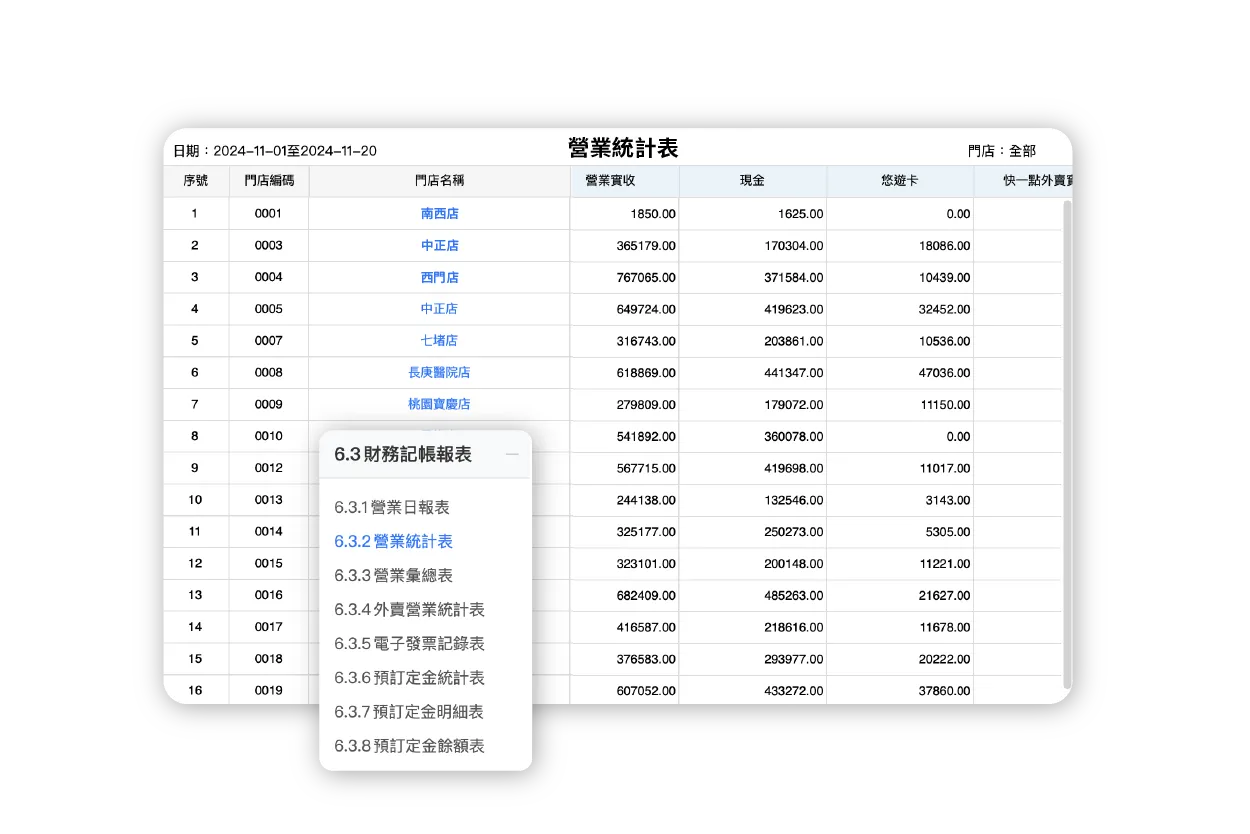Open the 七堵店 store link
Screen dimensions: 1250x834
440,341
